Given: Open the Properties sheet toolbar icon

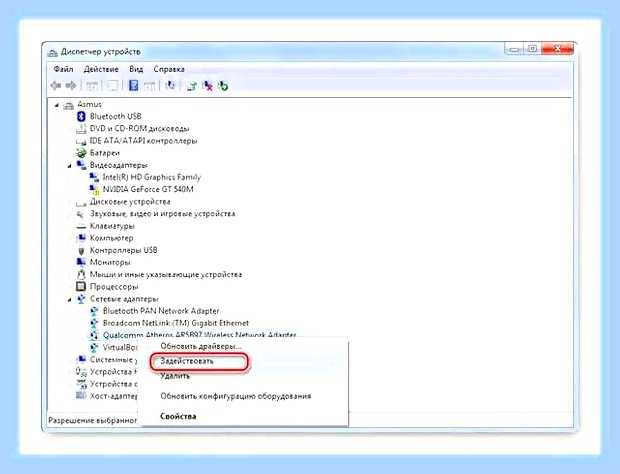Looking at the screenshot, I should point(113,85).
